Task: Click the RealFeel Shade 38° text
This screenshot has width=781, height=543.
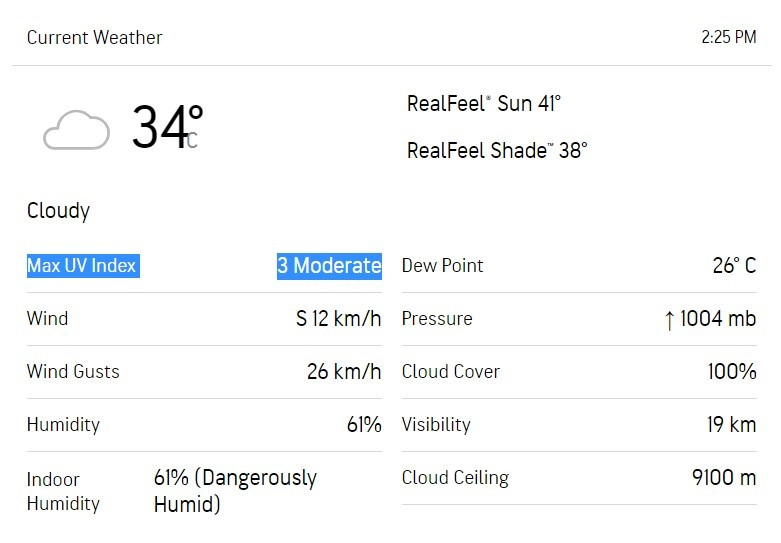Action: tap(497, 151)
